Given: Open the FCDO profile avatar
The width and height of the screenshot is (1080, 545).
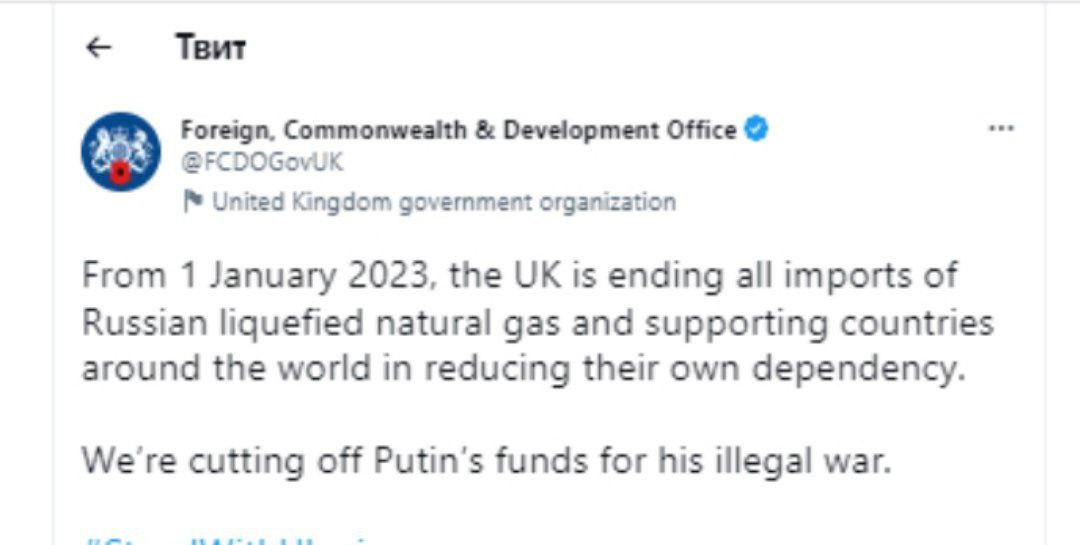Looking at the screenshot, I should click(x=121, y=152).
